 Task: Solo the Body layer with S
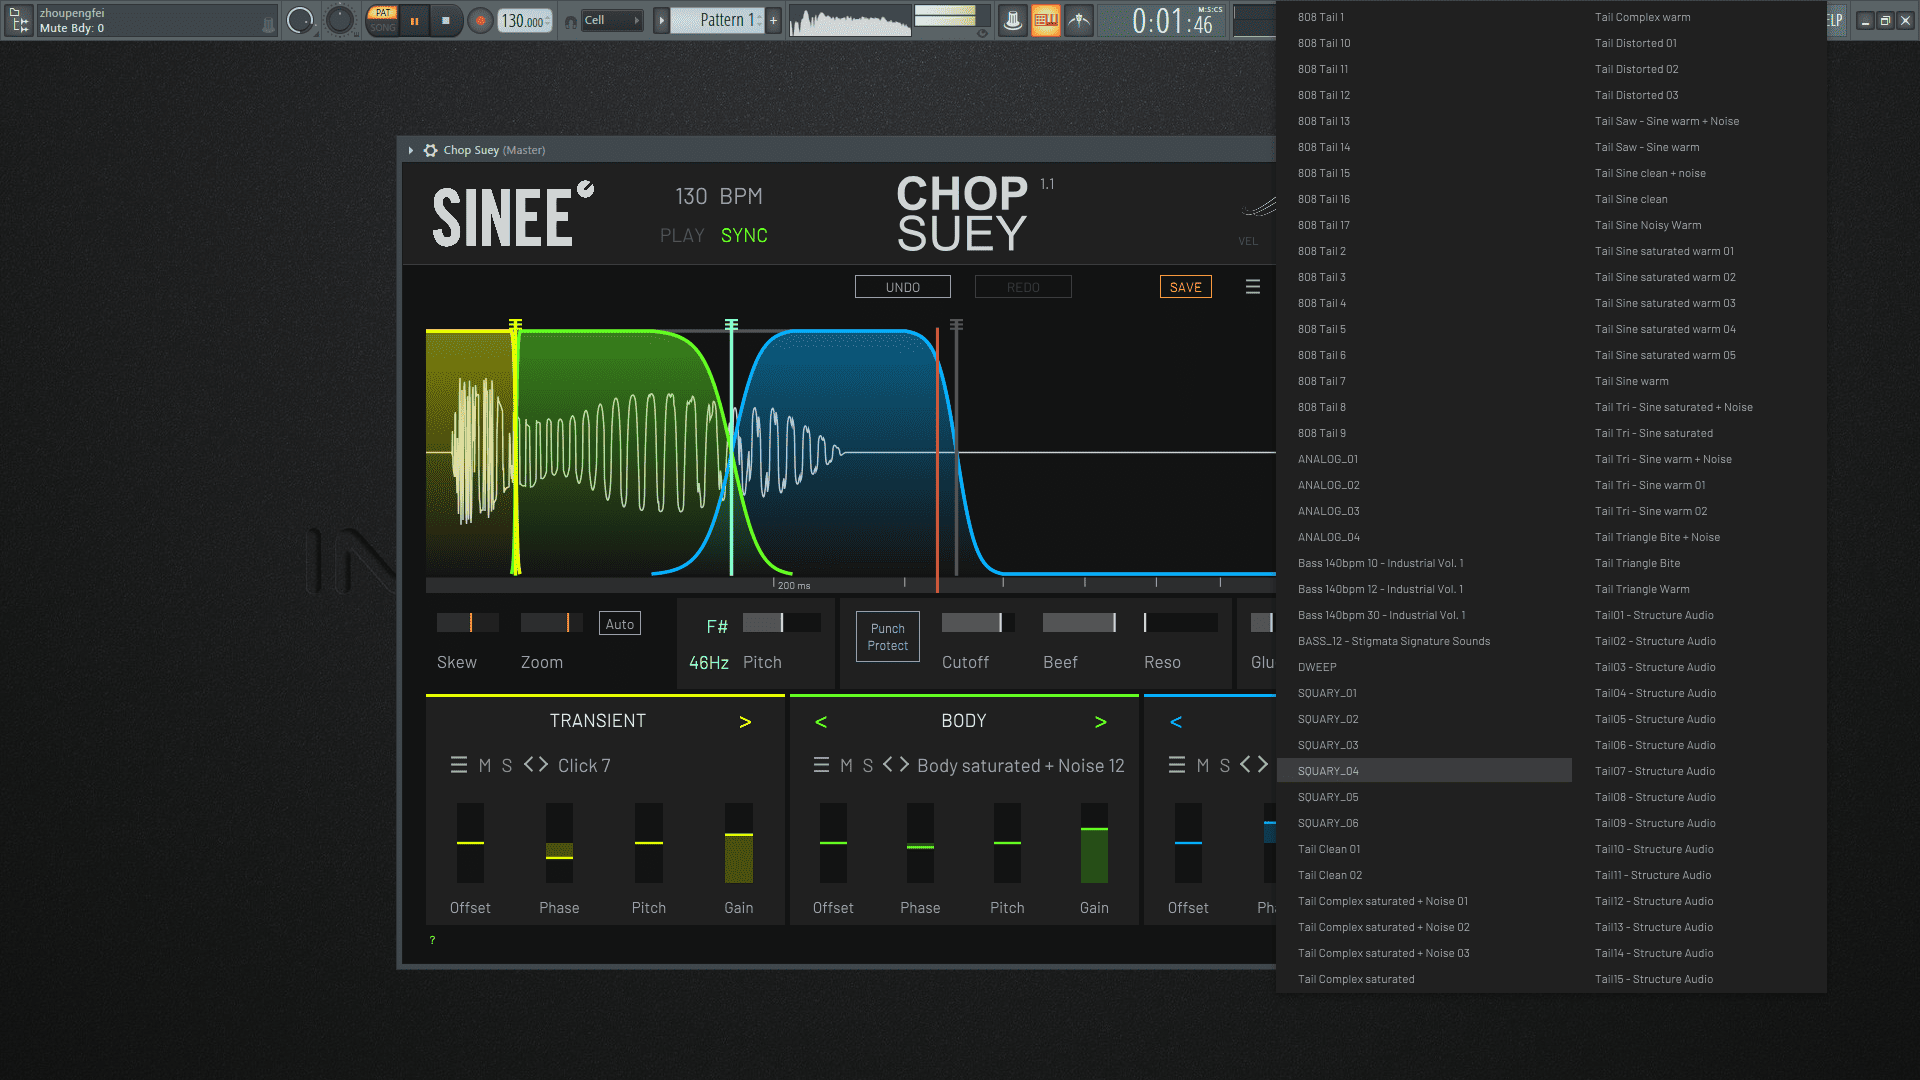click(867, 765)
